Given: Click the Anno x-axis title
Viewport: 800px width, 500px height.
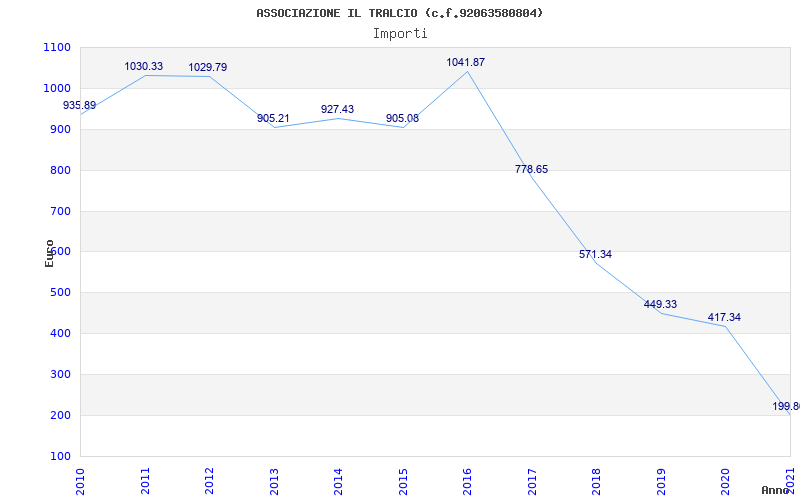Looking at the screenshot, I should click(776, 490).
